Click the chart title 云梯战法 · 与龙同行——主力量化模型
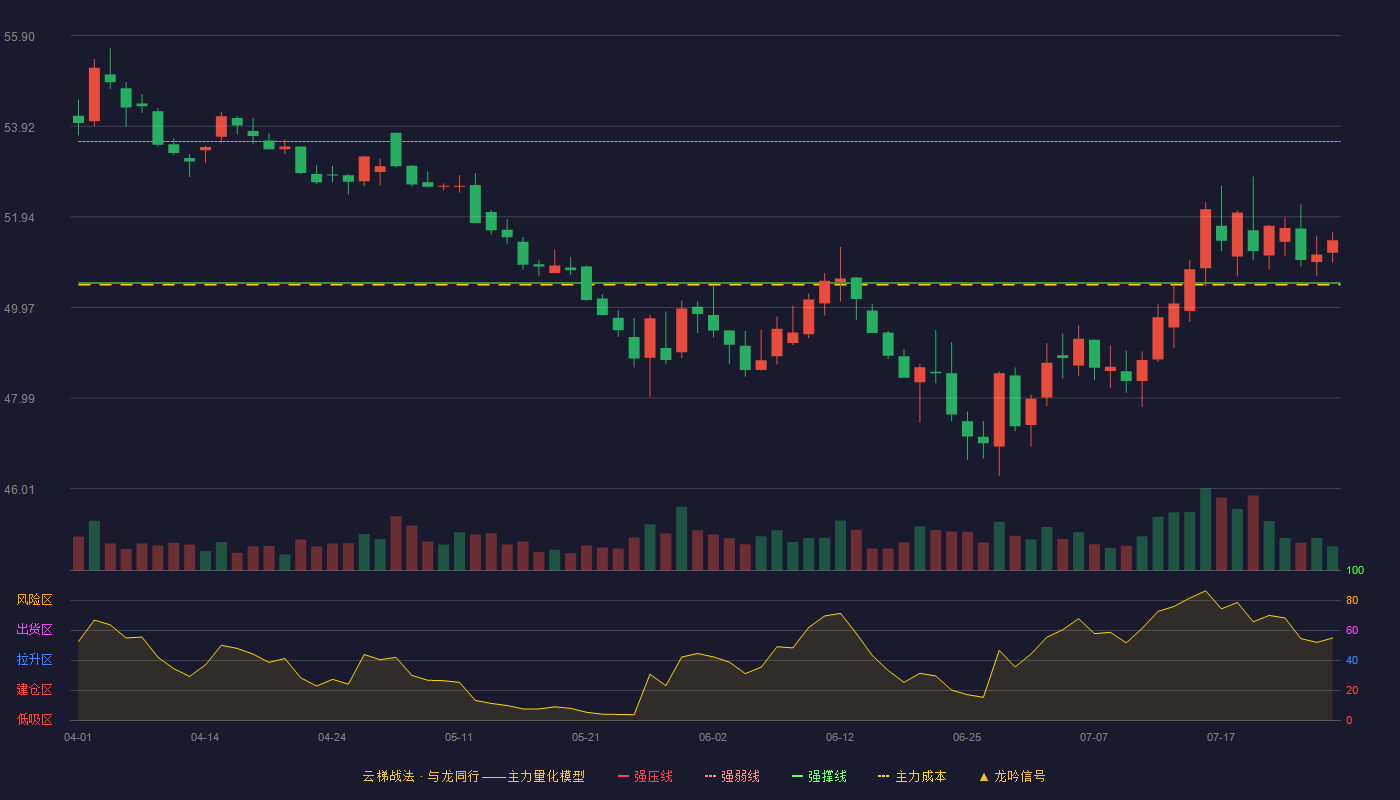The image size is (1400, 800). [x=473, y=776]
